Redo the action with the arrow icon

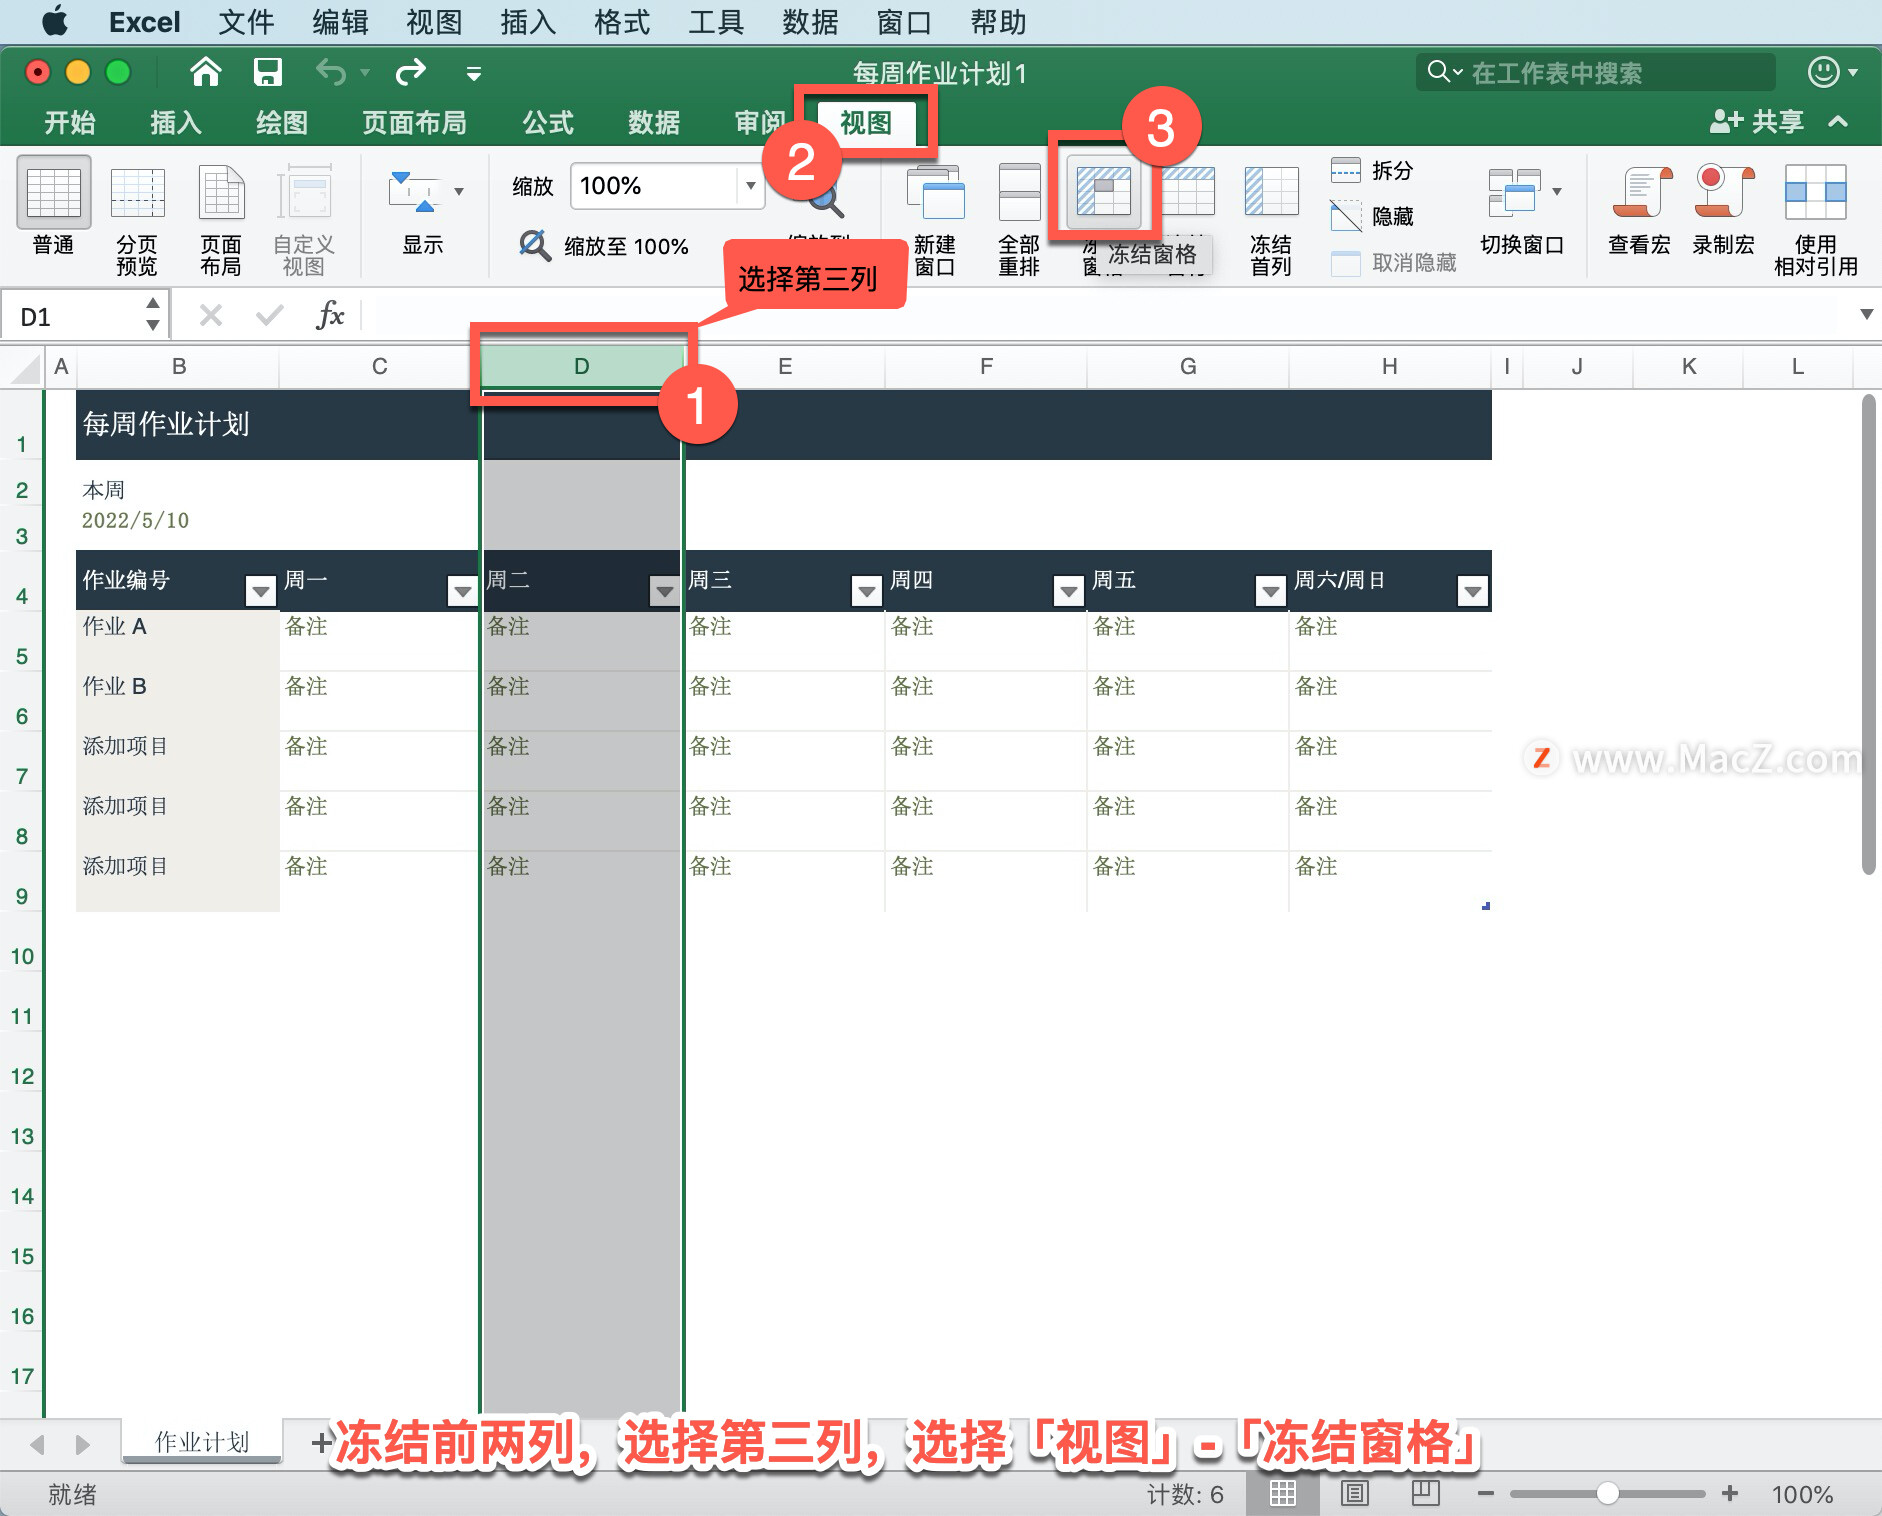point(410,72)
